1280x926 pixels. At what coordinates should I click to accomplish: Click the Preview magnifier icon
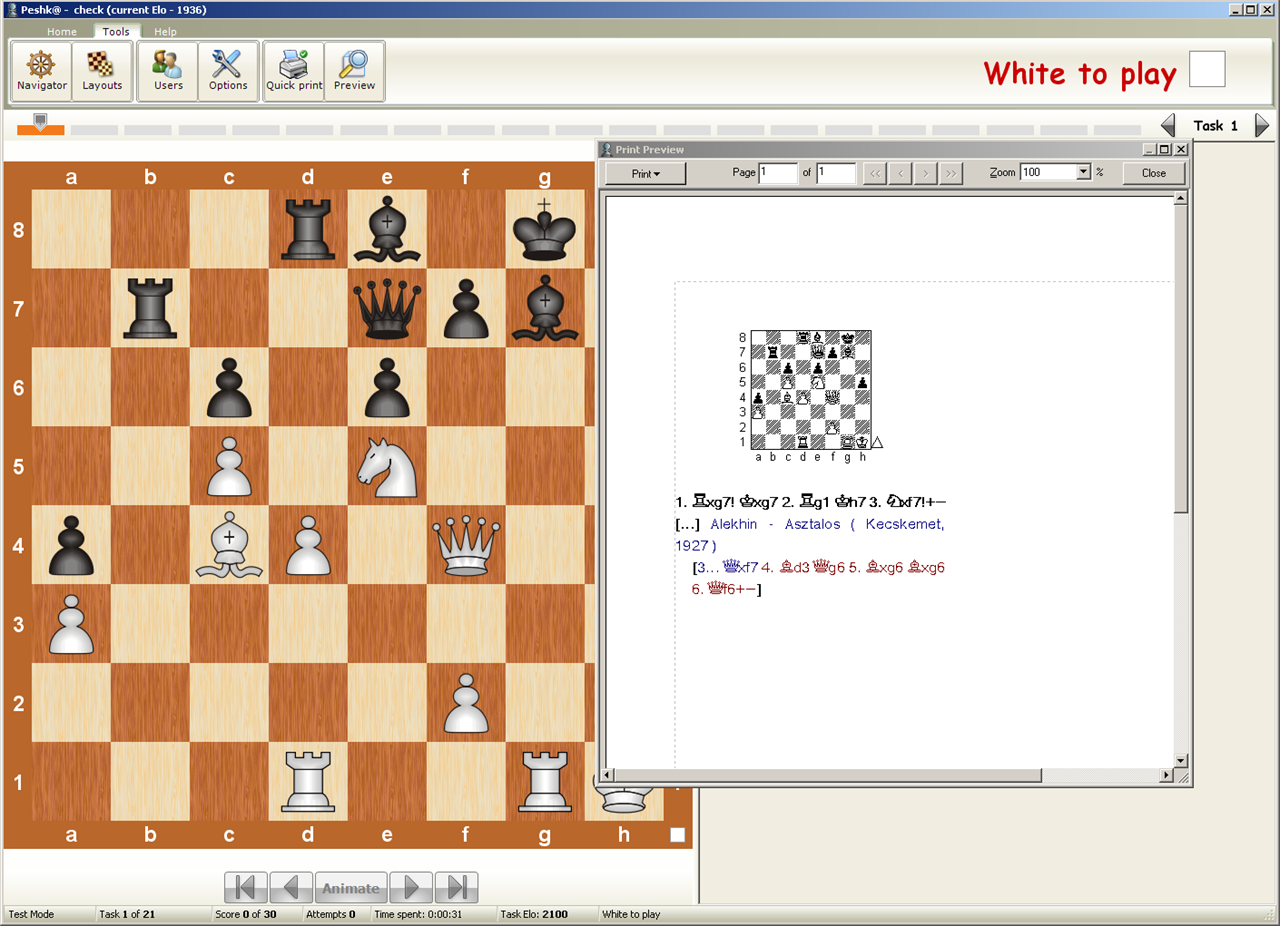[x=354, y=71]
